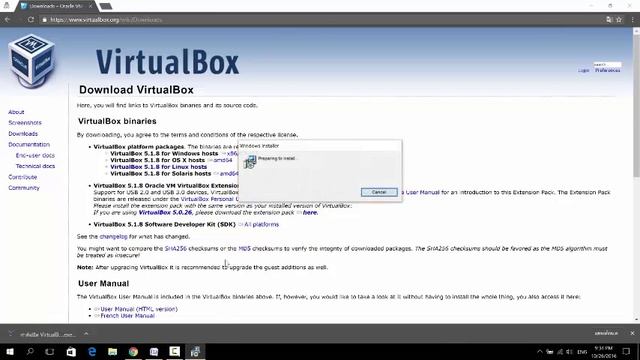Click the Camtasia recorder taskbar icon
The width and height of the screenshot is (640, 360).
(175, 351)
